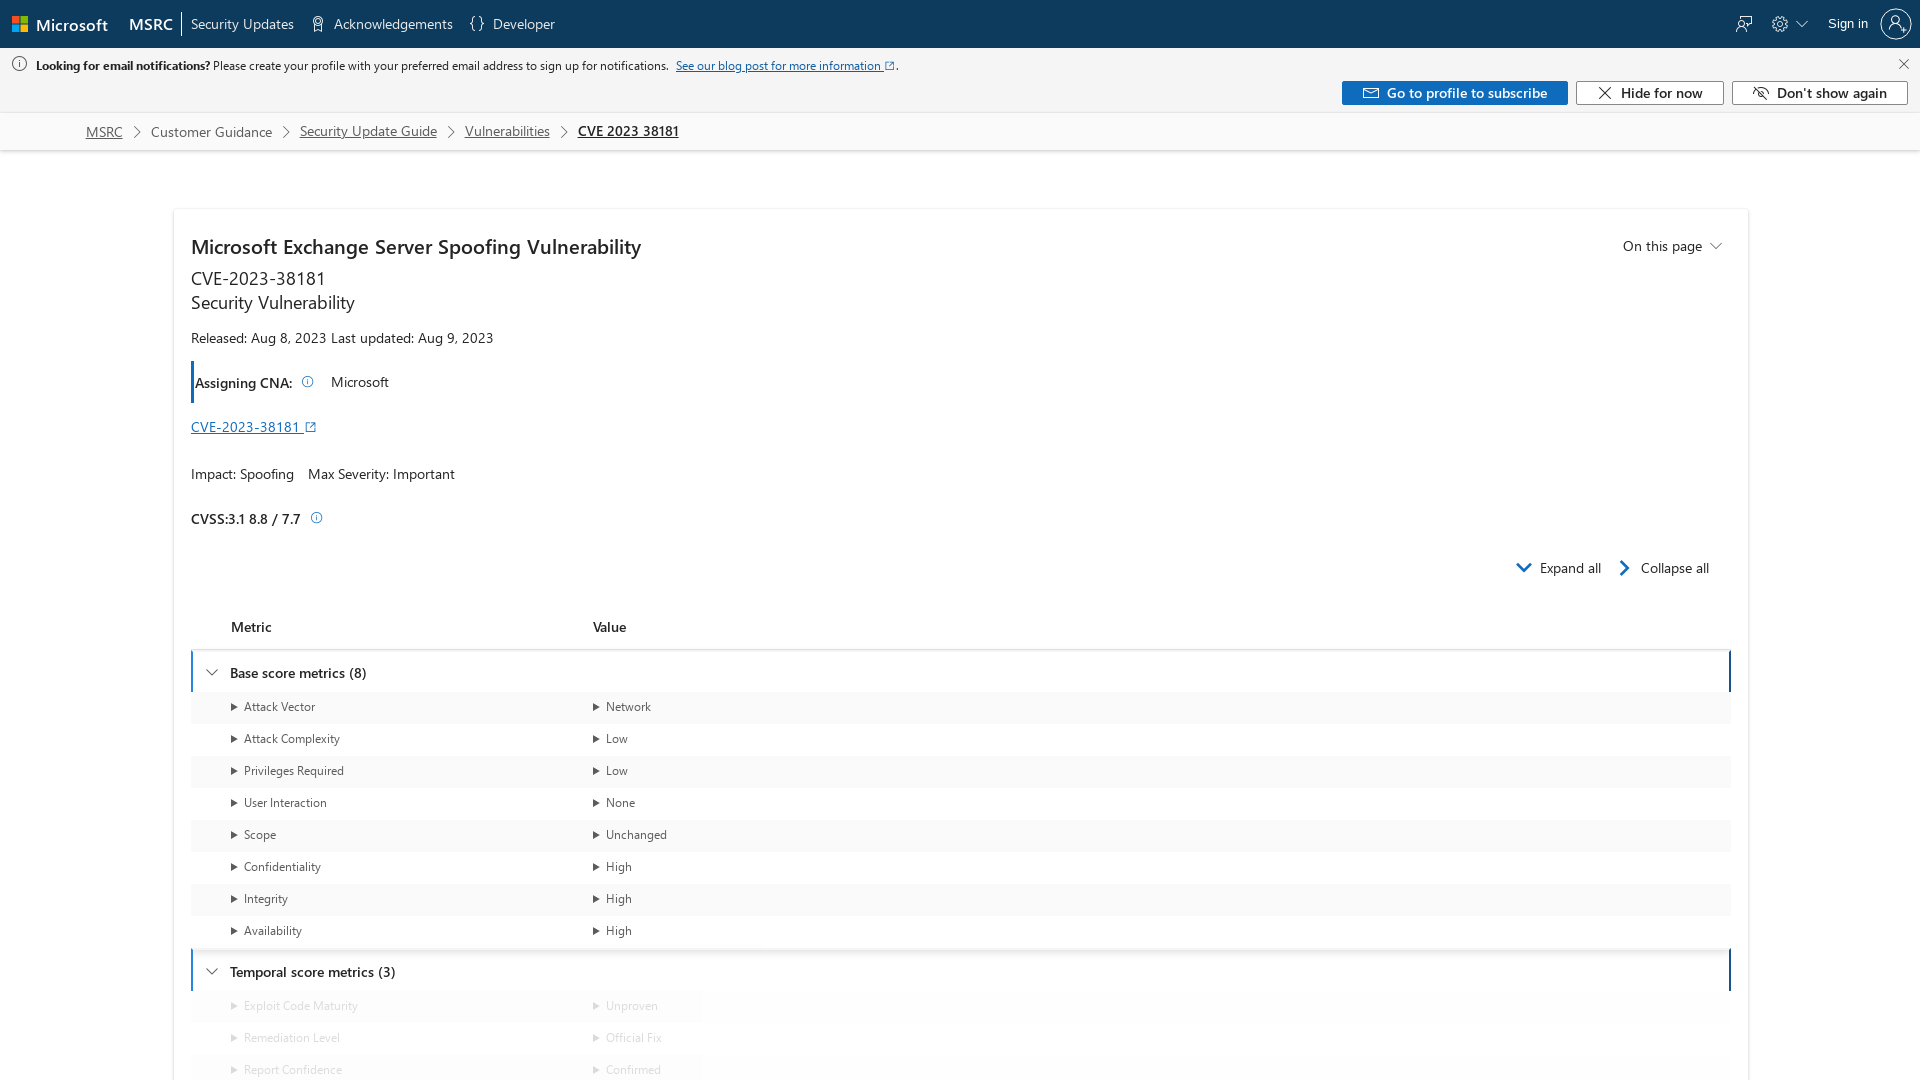Open the blog post for more information link
The width and height of the screenshot is (1920, 1080).
785,66
